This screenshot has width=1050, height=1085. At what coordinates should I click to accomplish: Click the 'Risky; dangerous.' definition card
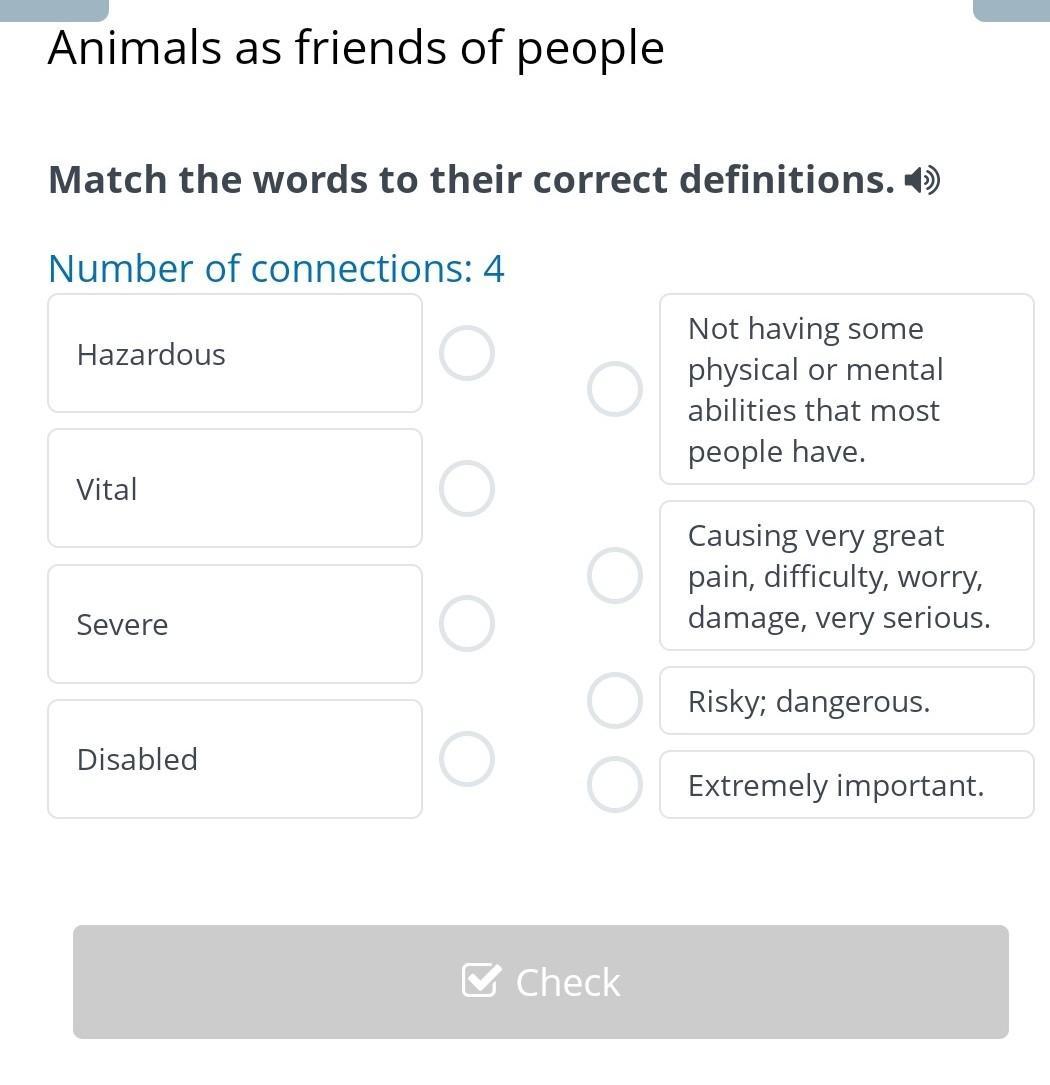tap(847, 700)
